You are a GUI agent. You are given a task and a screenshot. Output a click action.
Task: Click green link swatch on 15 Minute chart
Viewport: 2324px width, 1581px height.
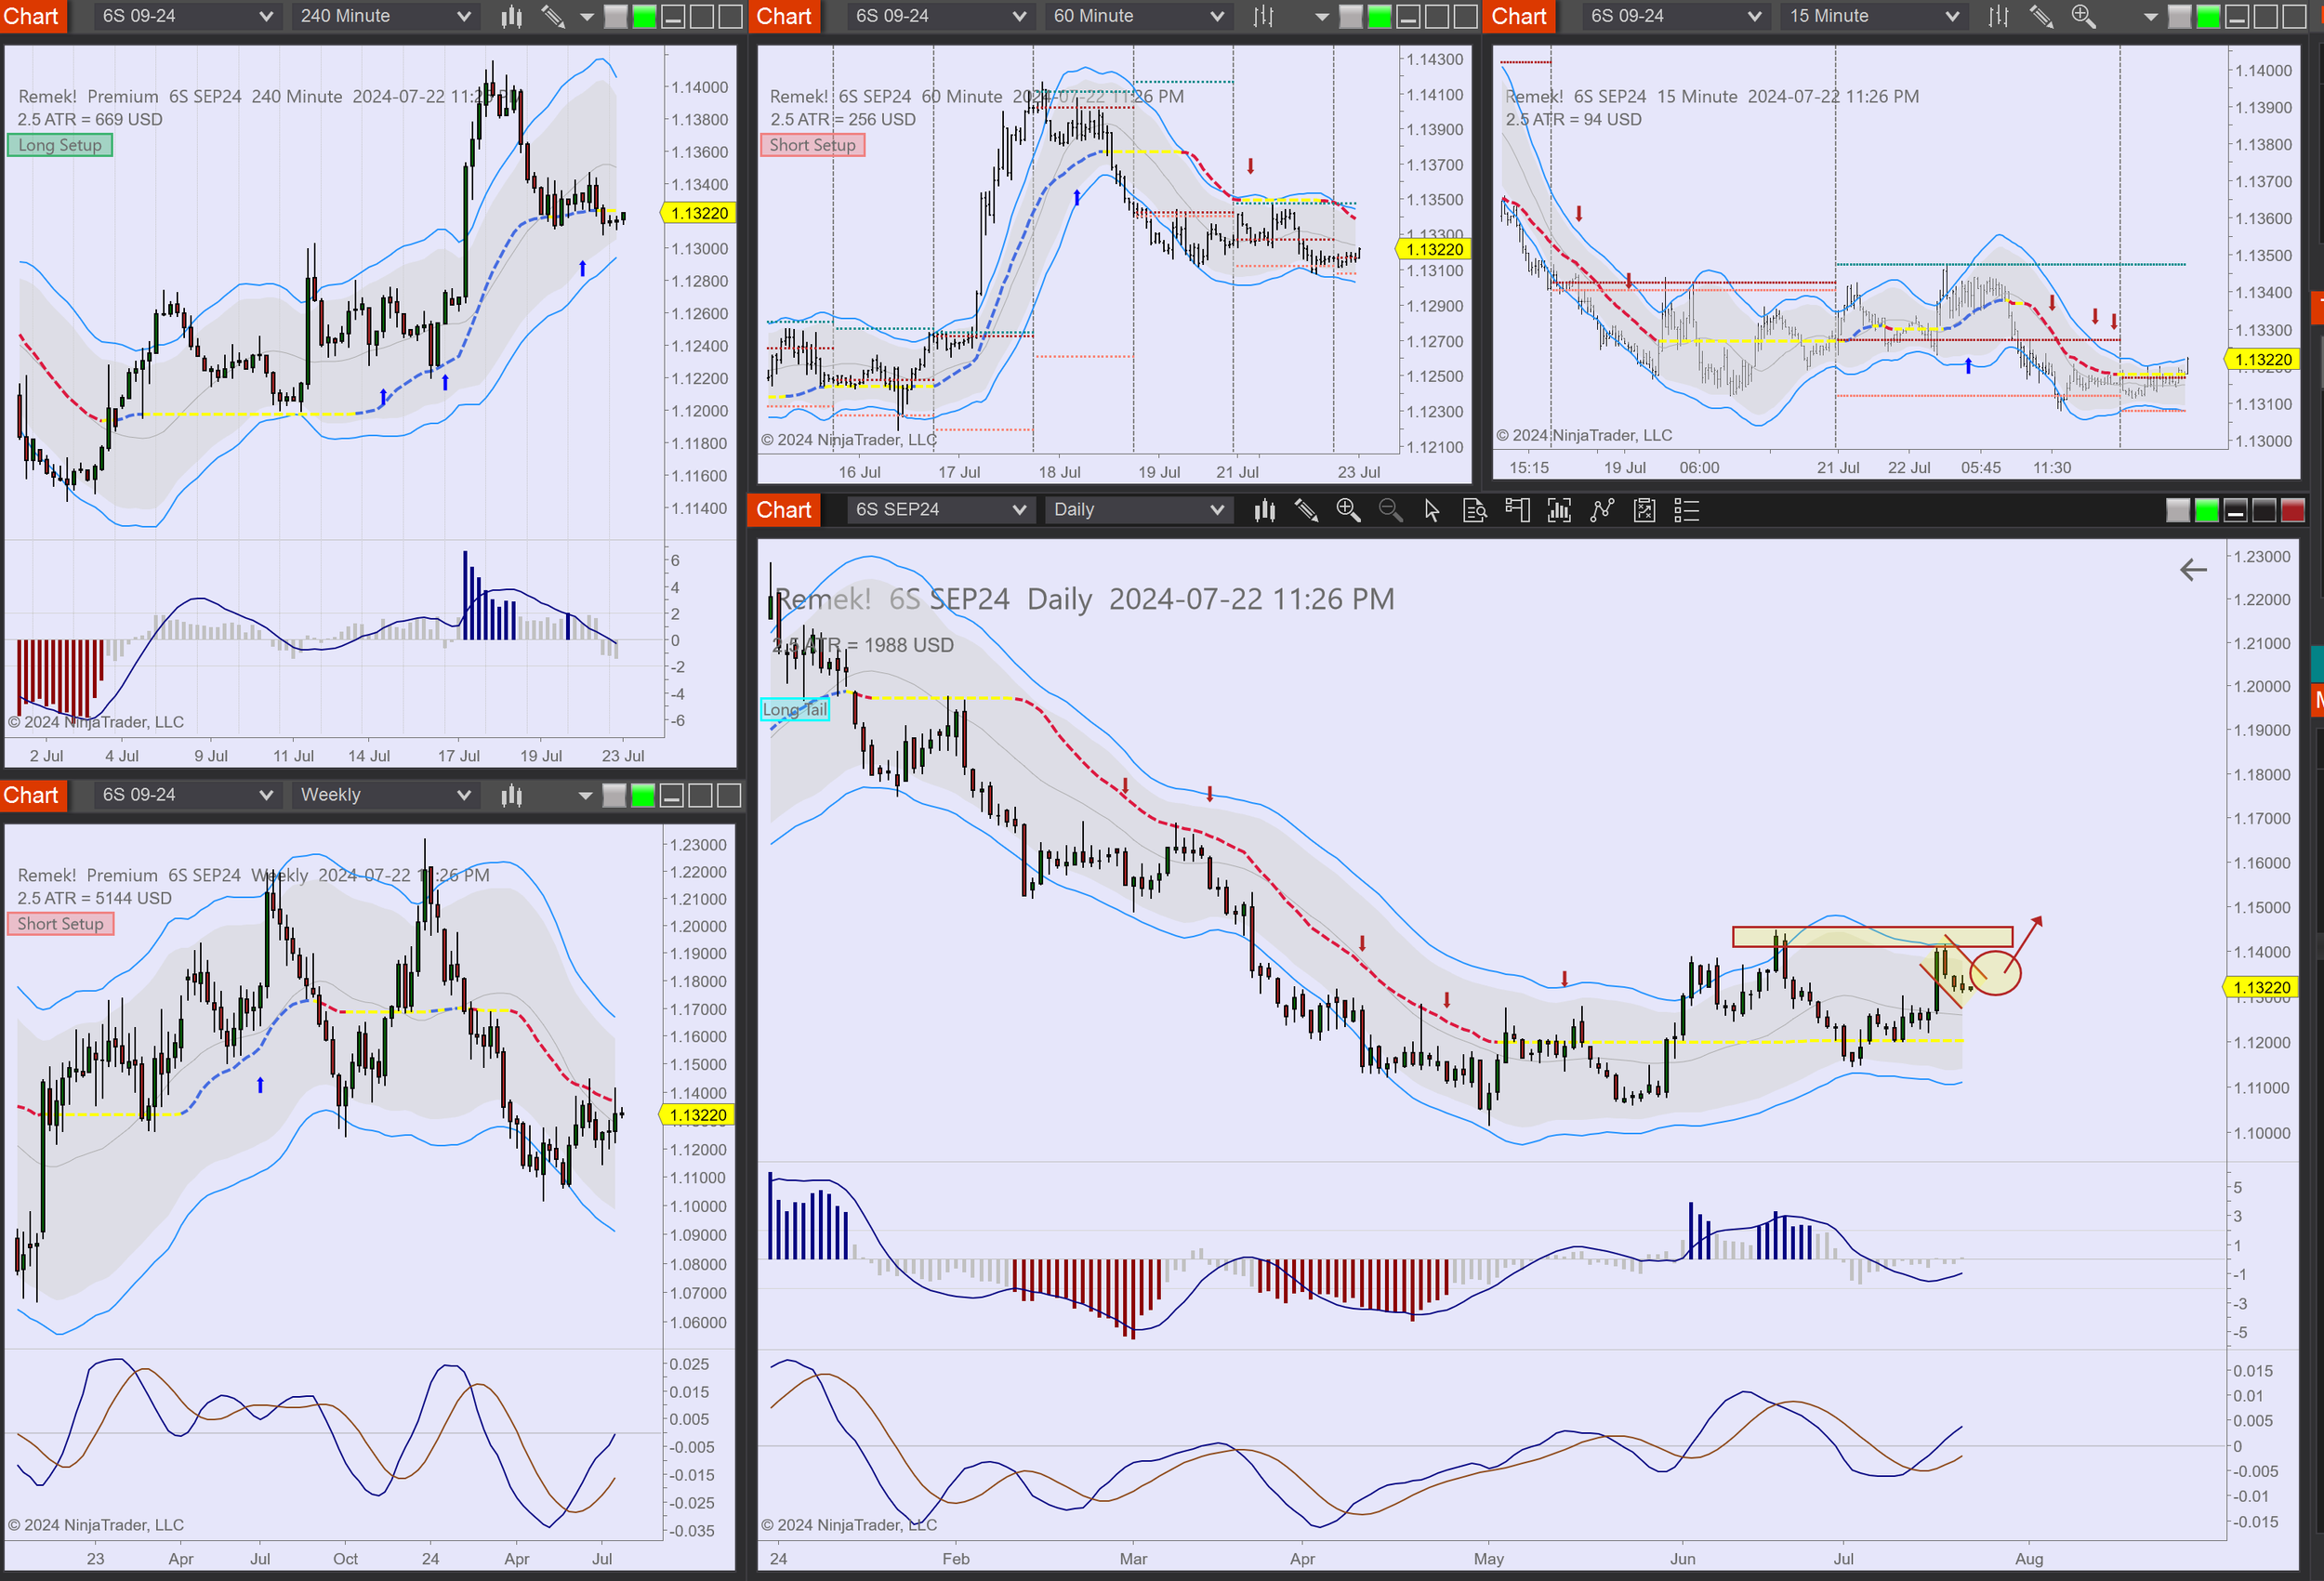[x=2209, y=16]
